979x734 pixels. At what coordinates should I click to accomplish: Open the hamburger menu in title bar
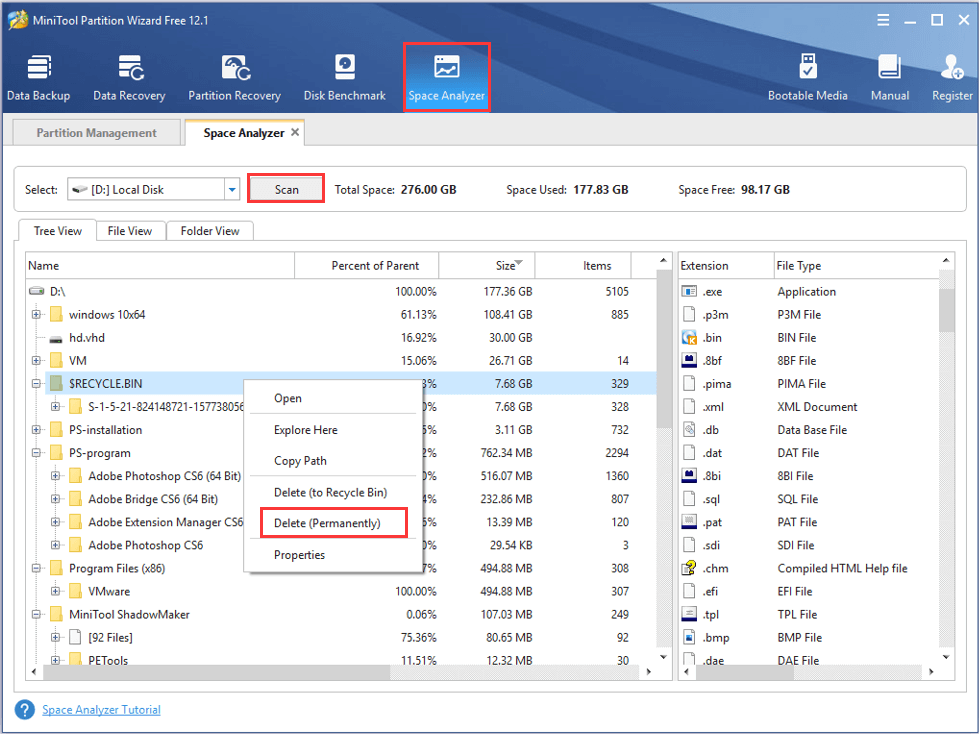883,21
